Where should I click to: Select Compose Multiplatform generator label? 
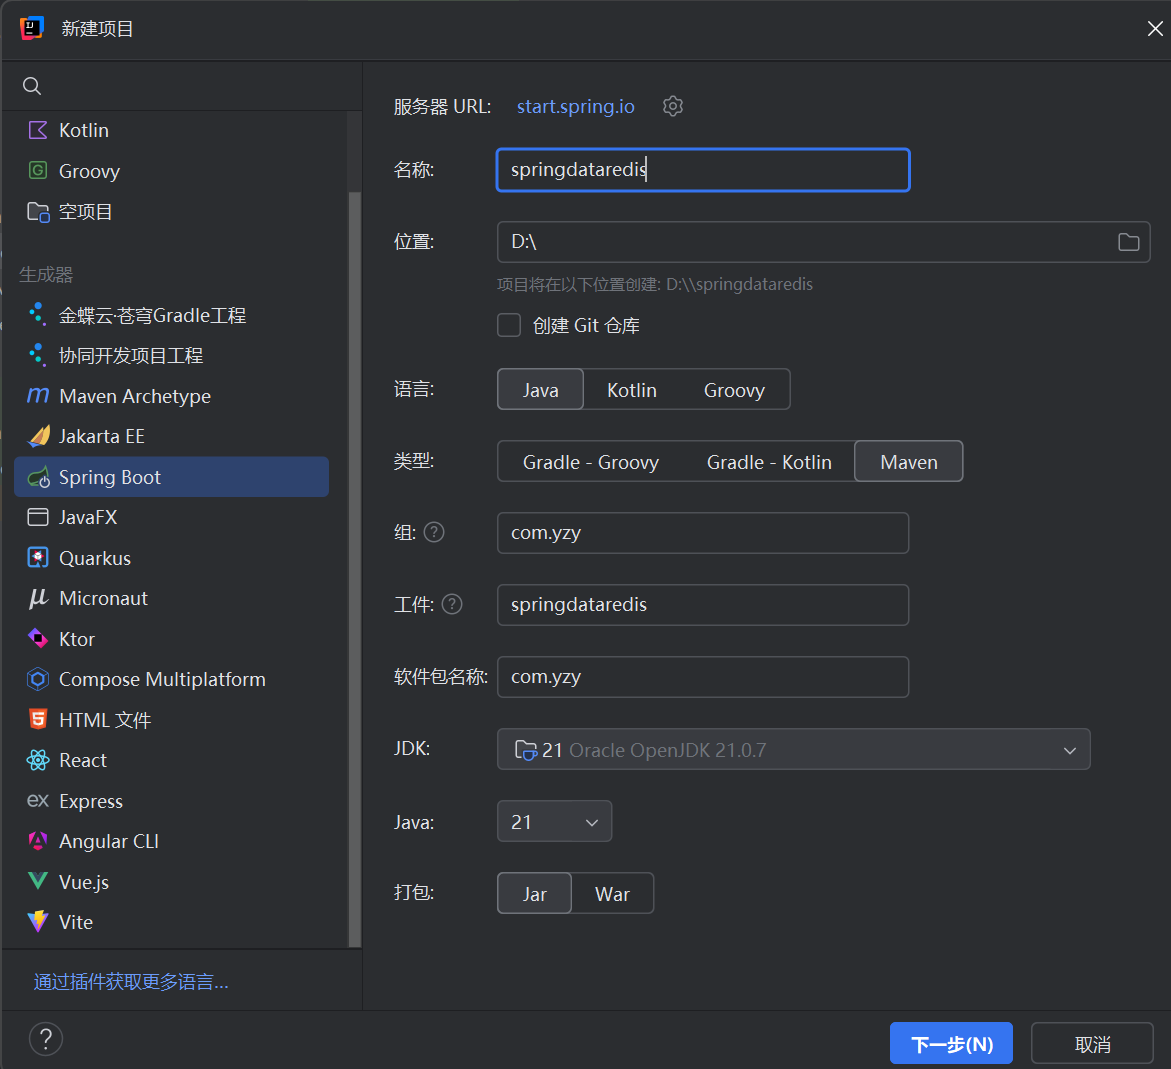click(x=162, y=679)
